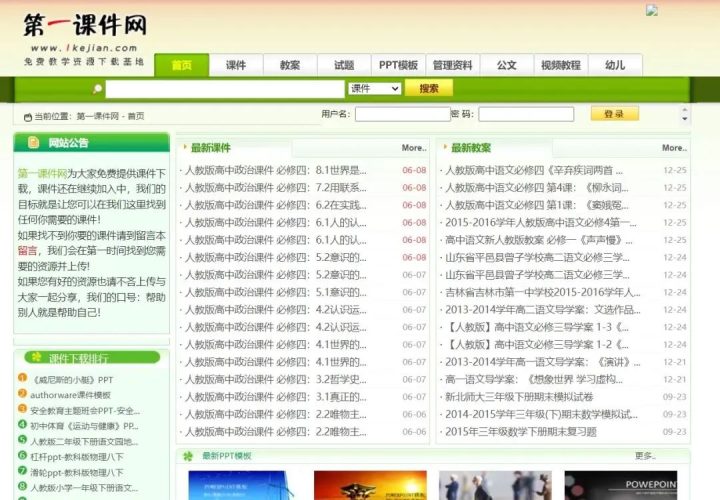Open the 课件 search category dropdown
The height and width of the screenshot is (500, 720).
click(374, 89)
